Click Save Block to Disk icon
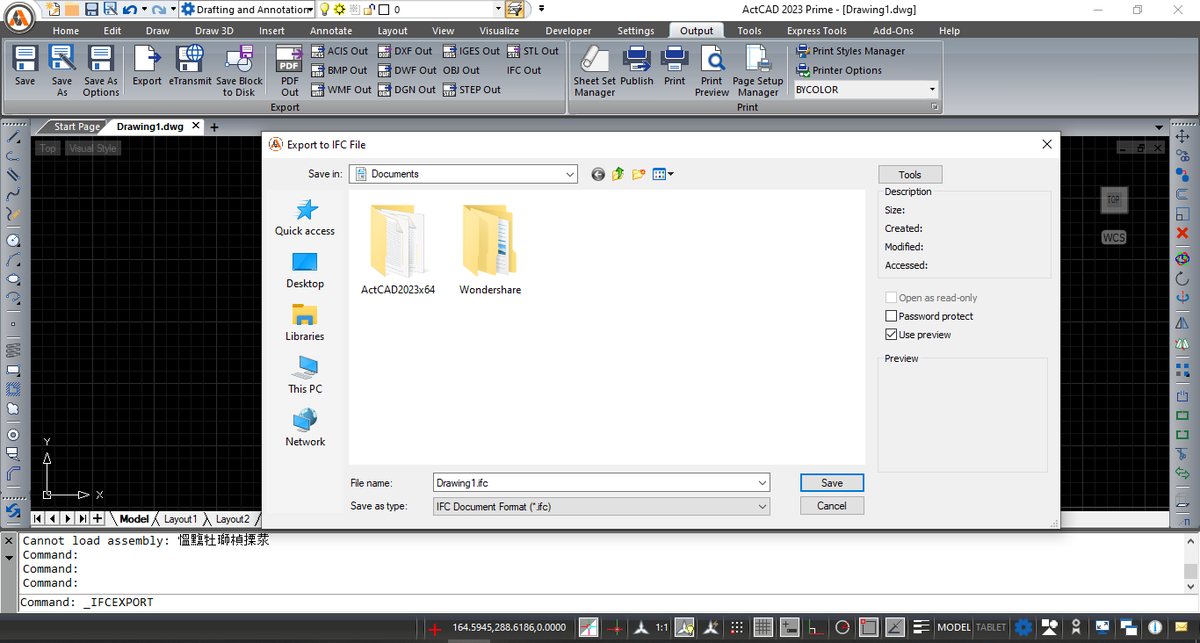Image resolution: width=1200 pixels, height=643 pixels. click(239, 70)
